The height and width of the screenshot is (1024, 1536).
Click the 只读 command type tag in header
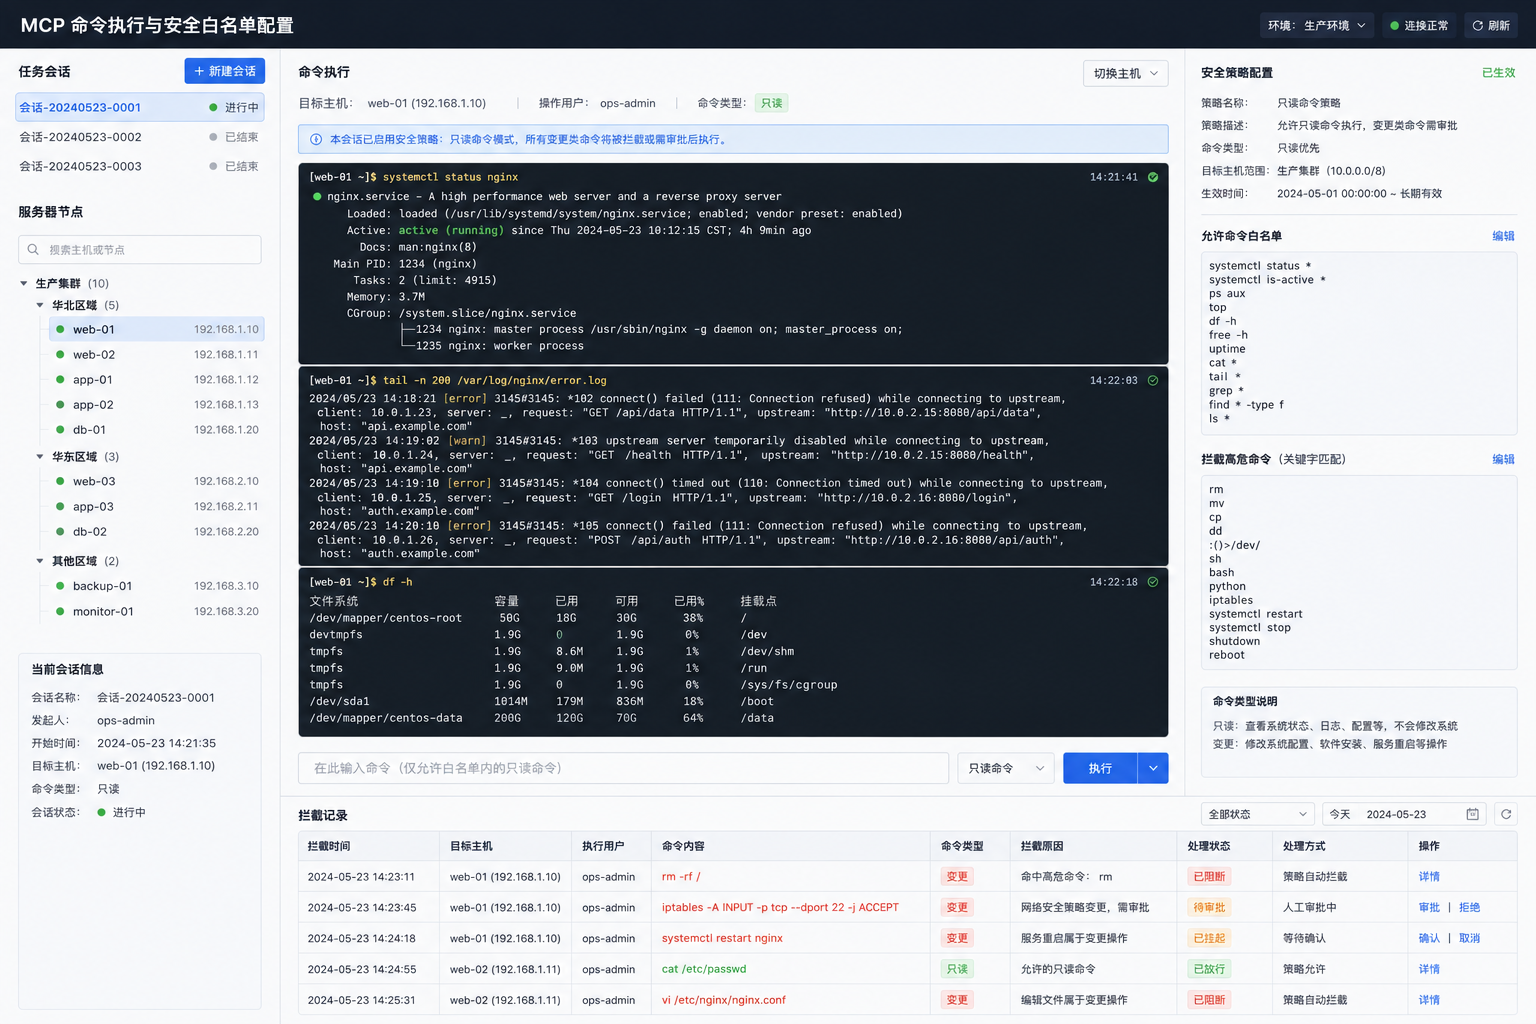[x=771, y=103]
